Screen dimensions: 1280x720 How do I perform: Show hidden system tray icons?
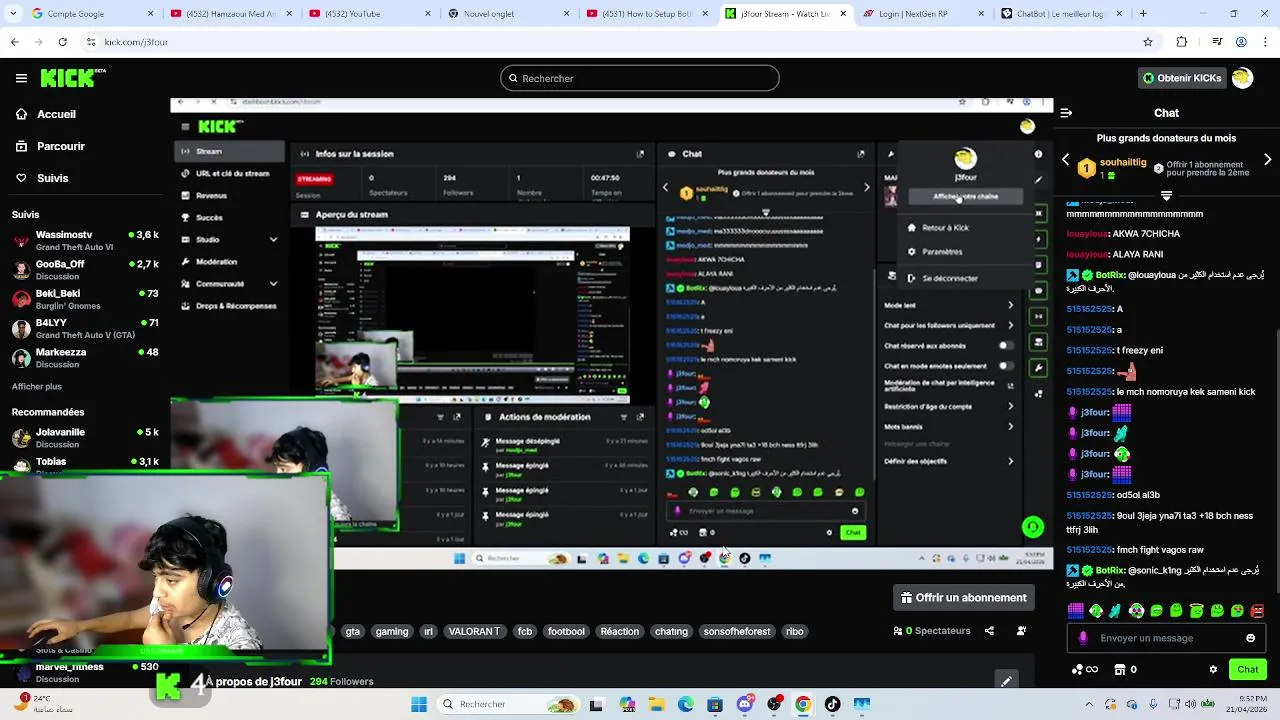point(1089,704)
